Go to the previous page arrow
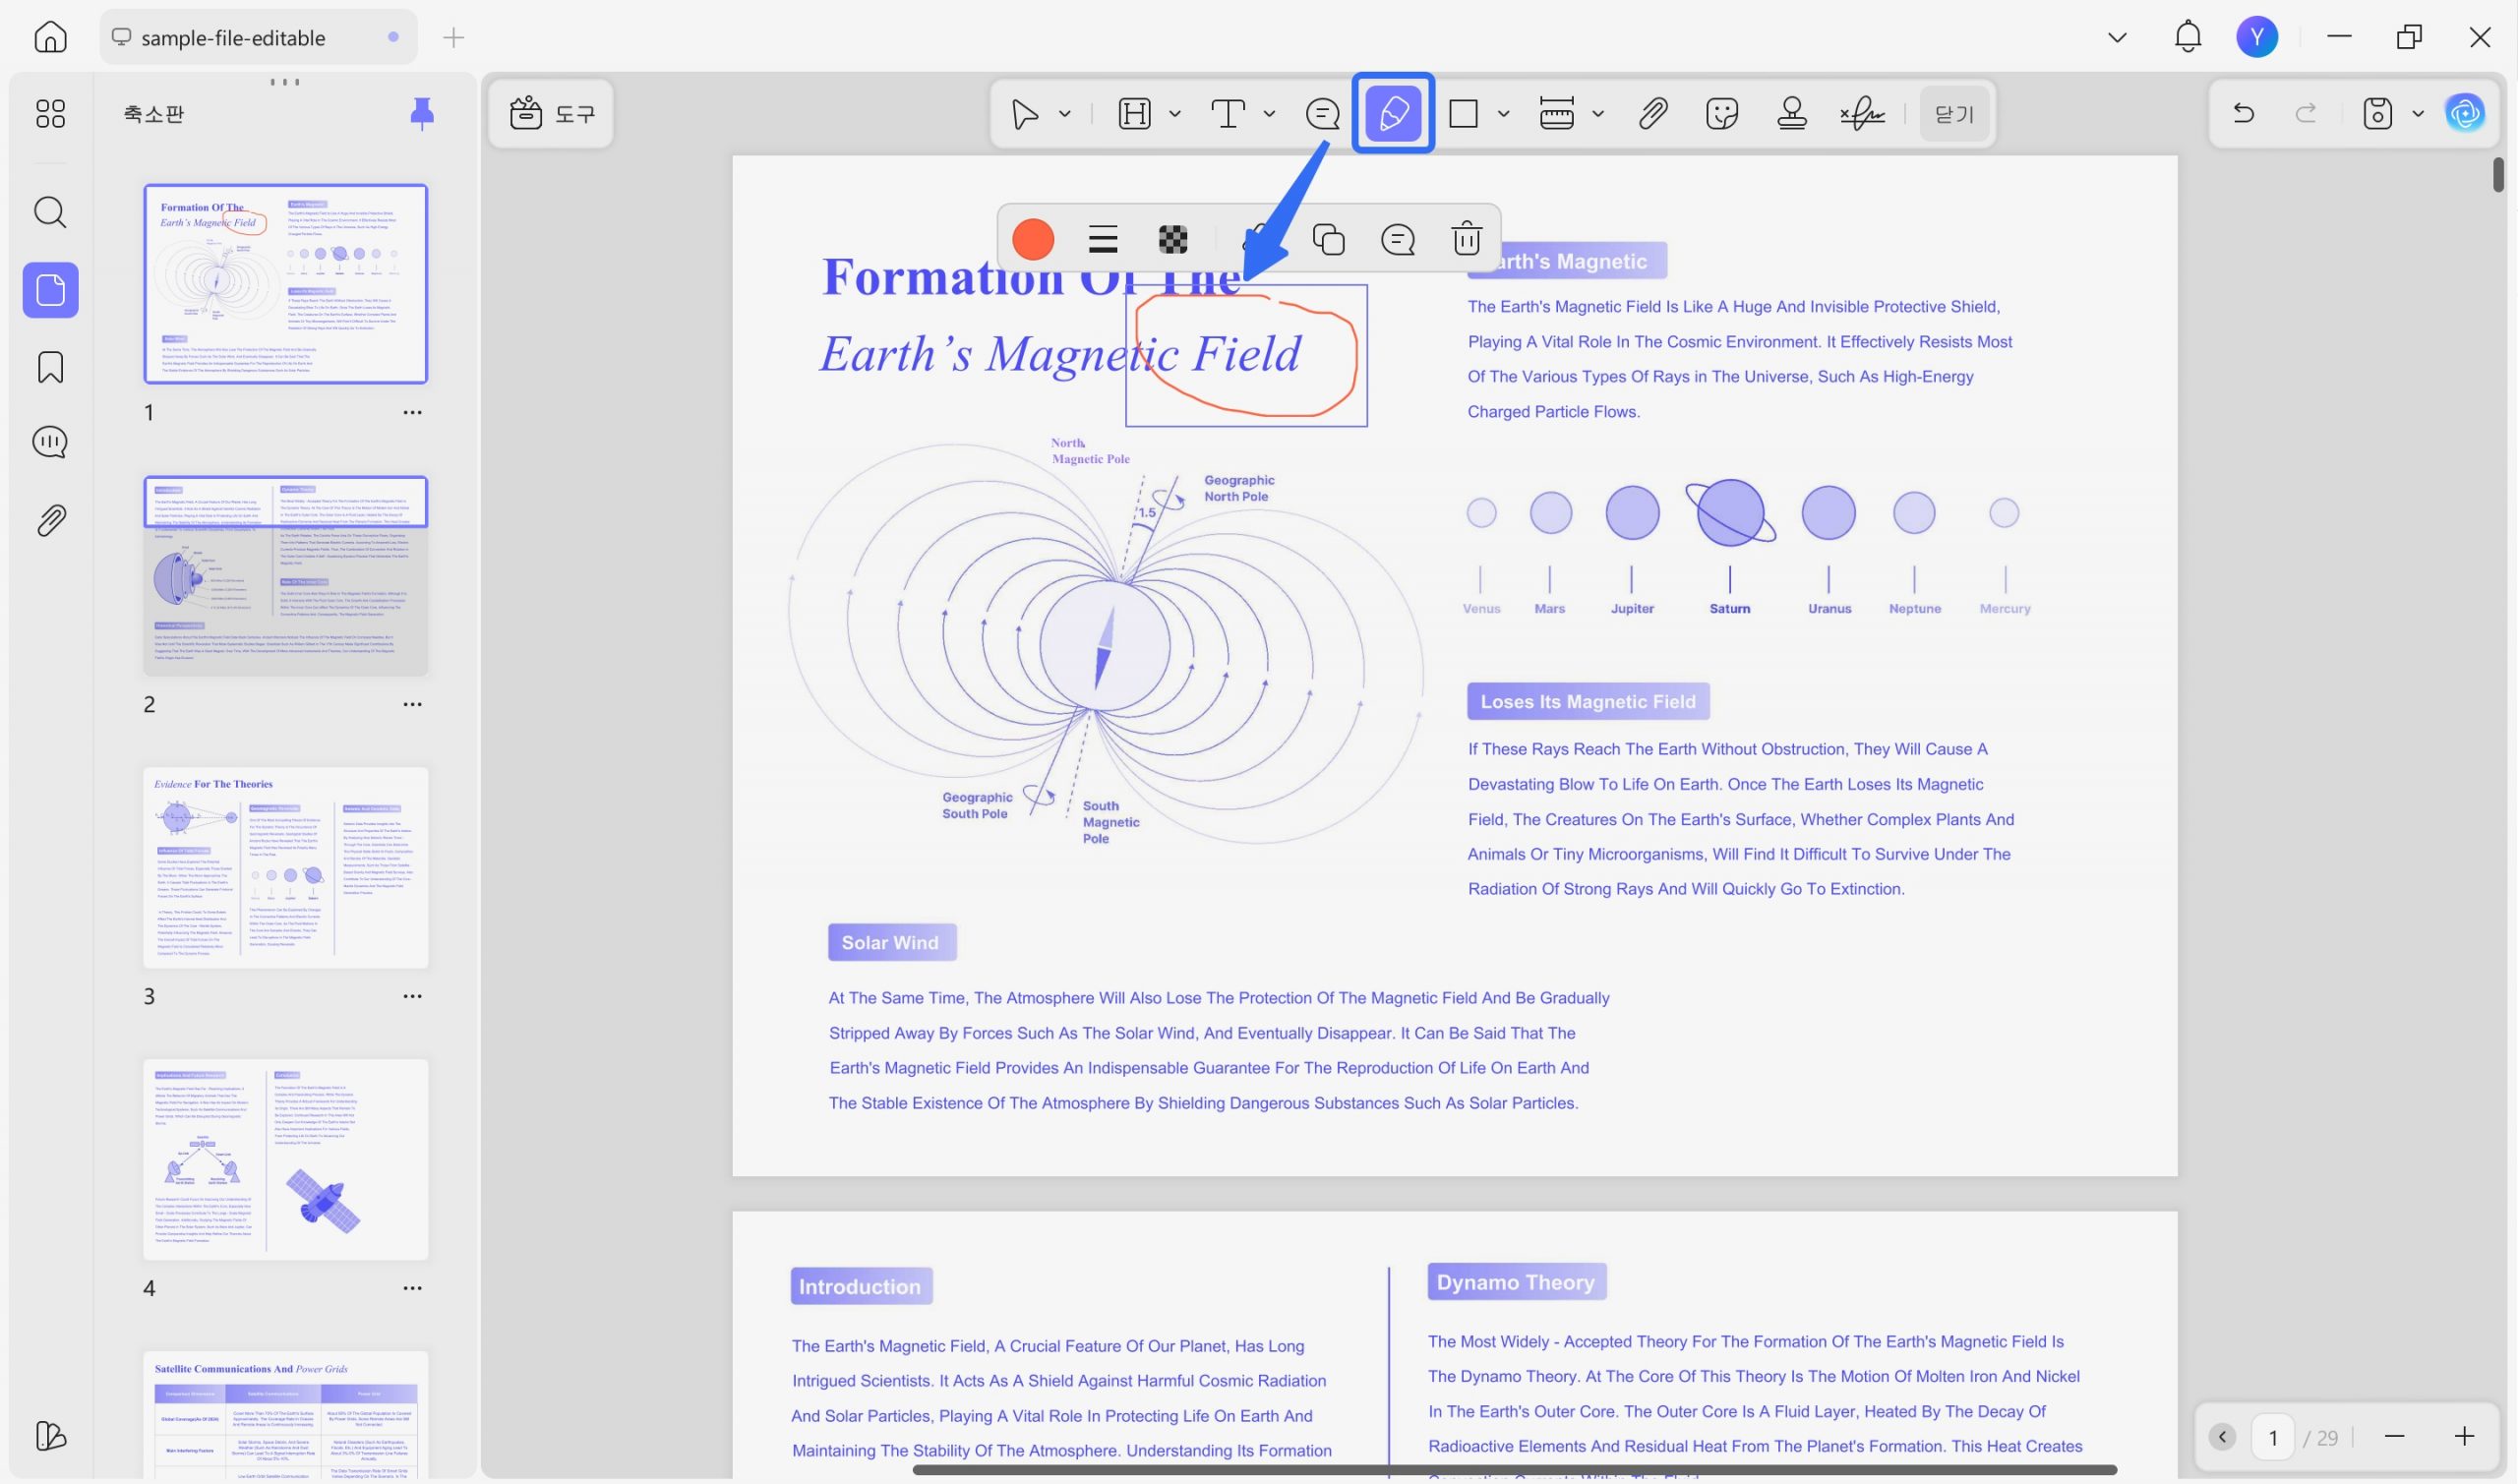Viewport: 2518px width, 1484px height. [x=2222, y=1437]
